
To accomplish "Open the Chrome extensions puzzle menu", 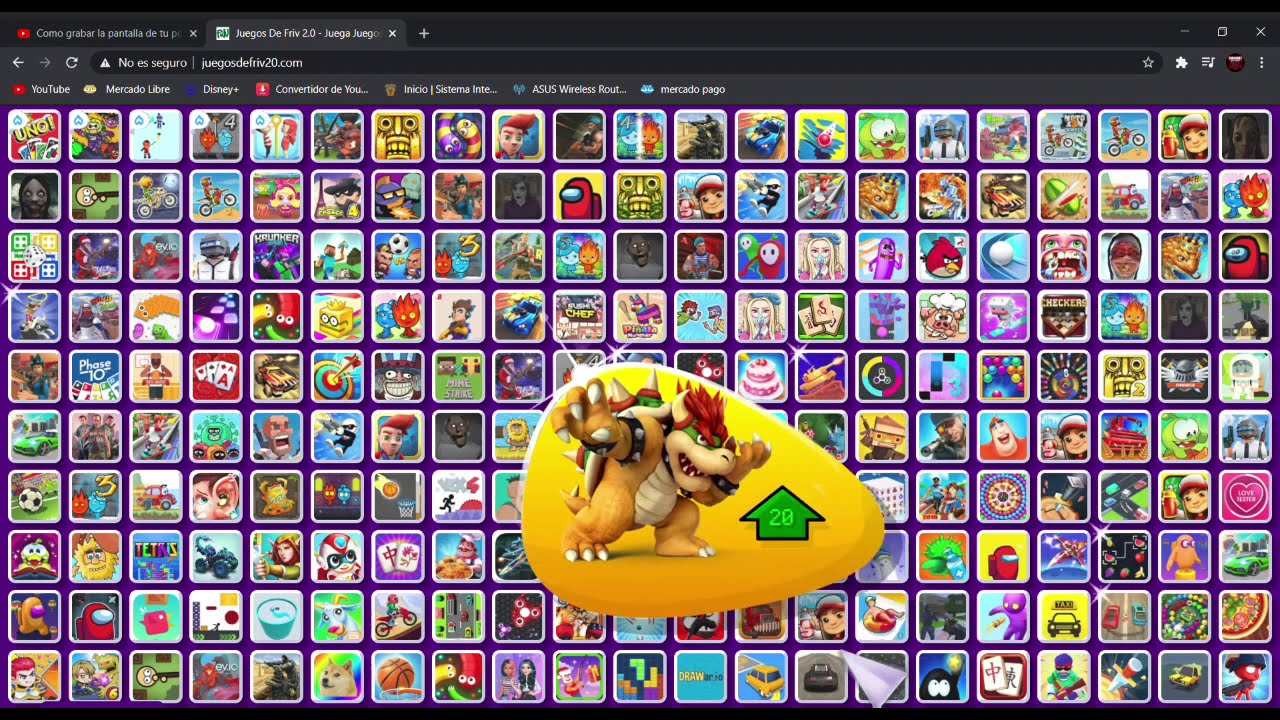I will pyautogui.click(x=1181, y=62).
